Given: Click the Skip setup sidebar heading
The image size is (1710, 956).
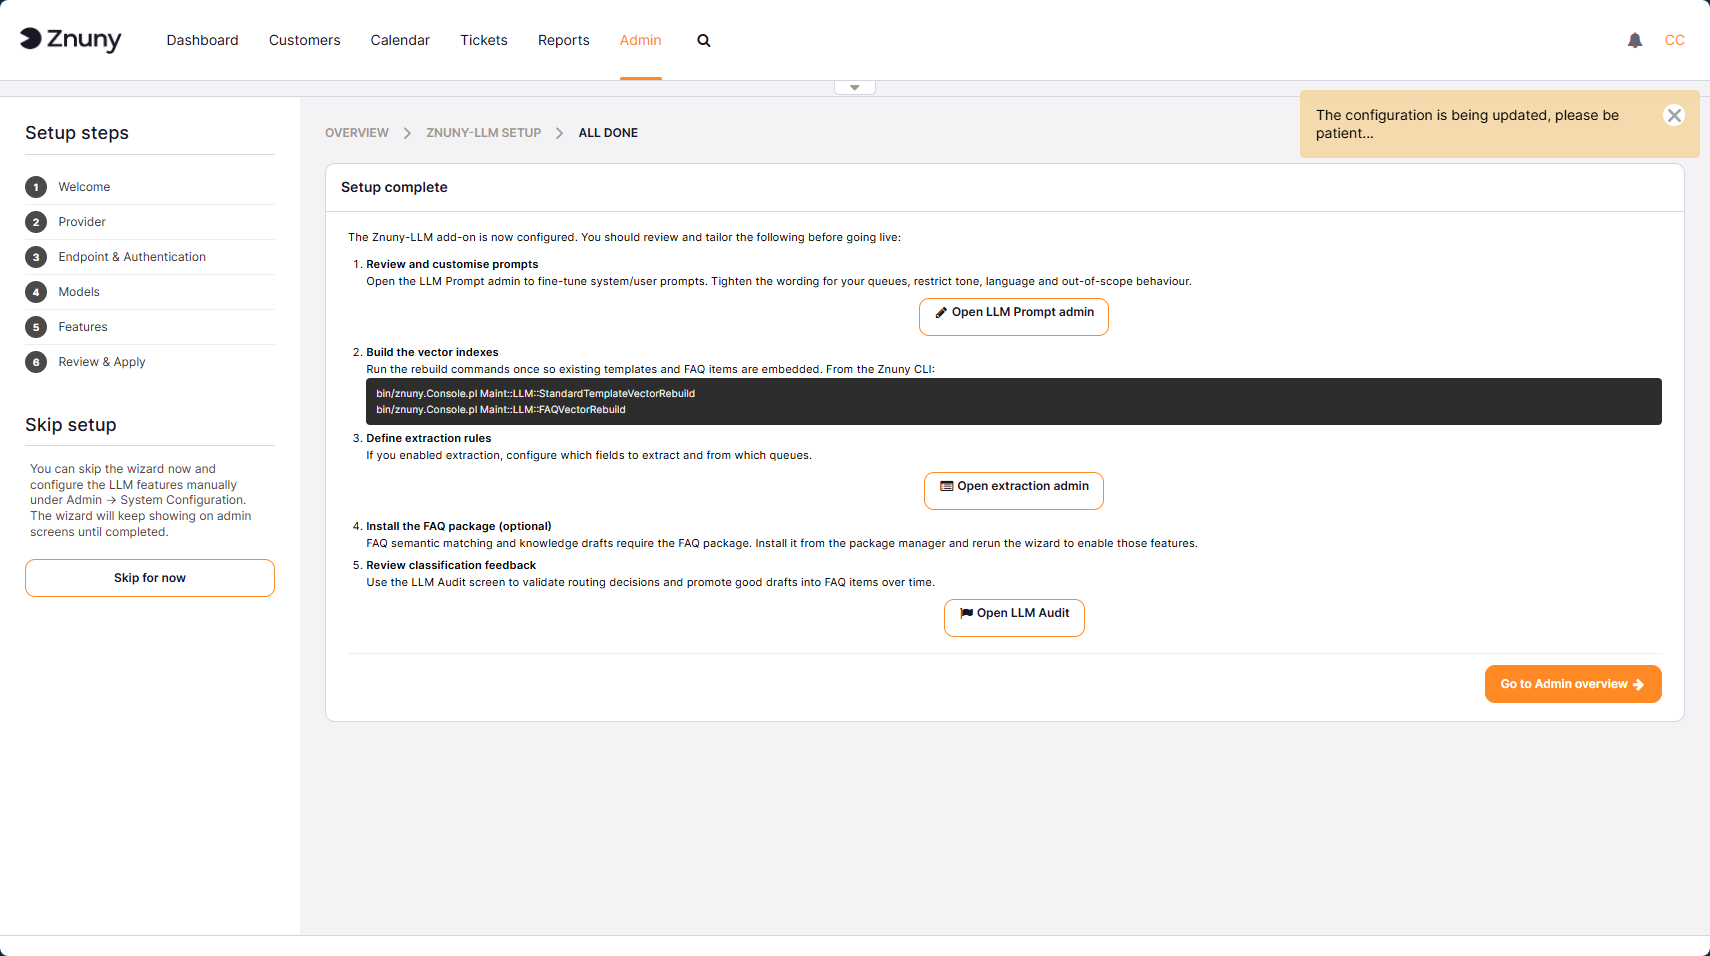Looking at the screenshot, I should [71, 425].
